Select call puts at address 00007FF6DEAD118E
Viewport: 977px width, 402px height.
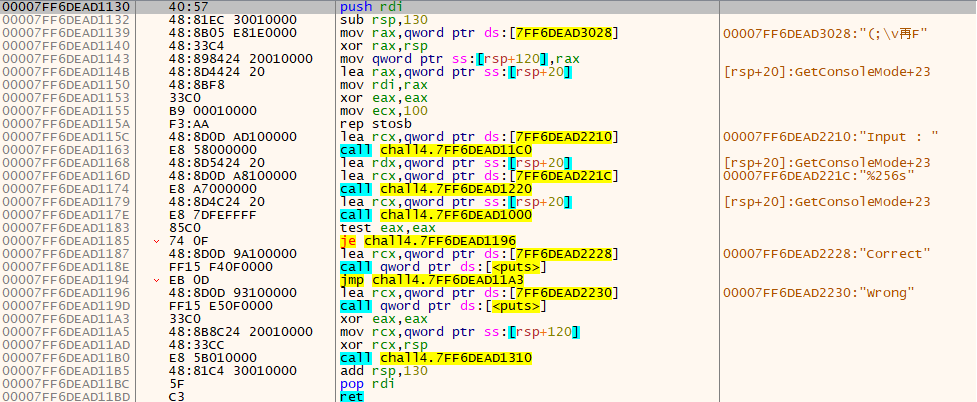click(442, 267)
